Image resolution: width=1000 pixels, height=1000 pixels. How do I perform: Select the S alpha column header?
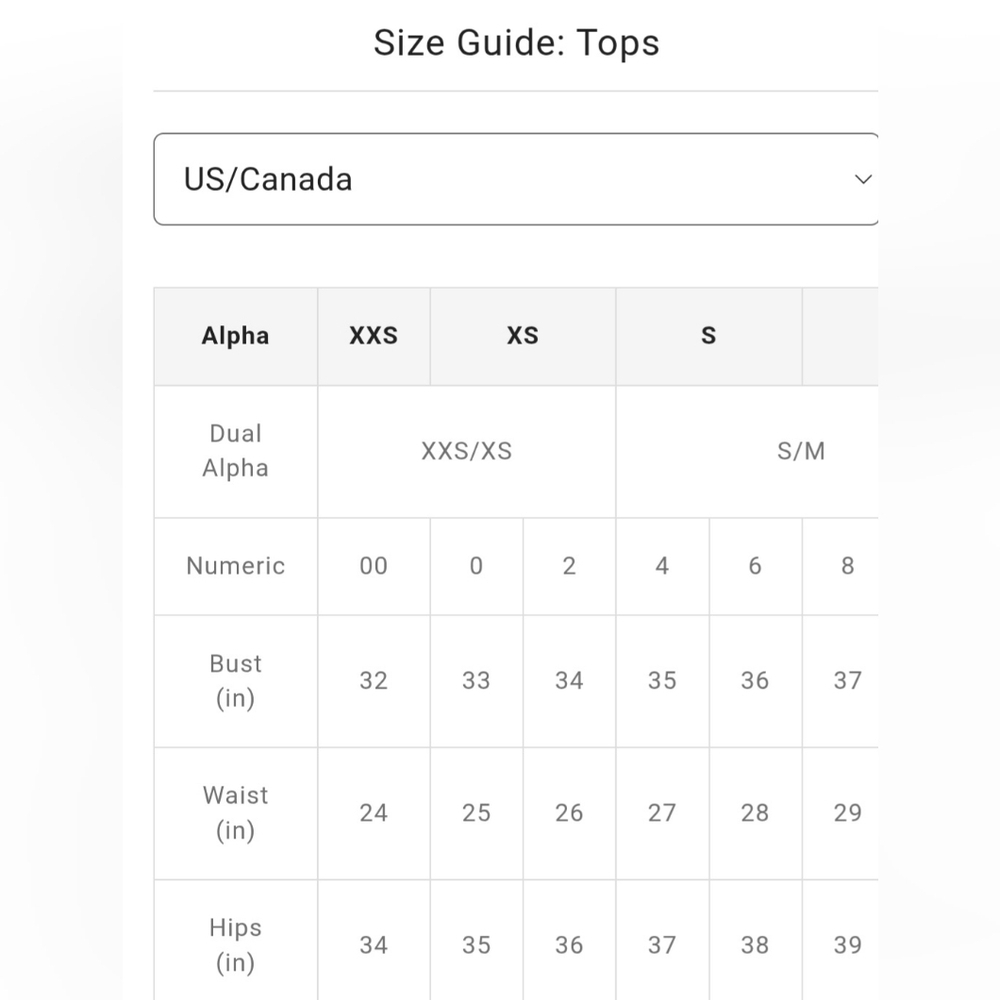pyautogui.click(x=709, y=336)
